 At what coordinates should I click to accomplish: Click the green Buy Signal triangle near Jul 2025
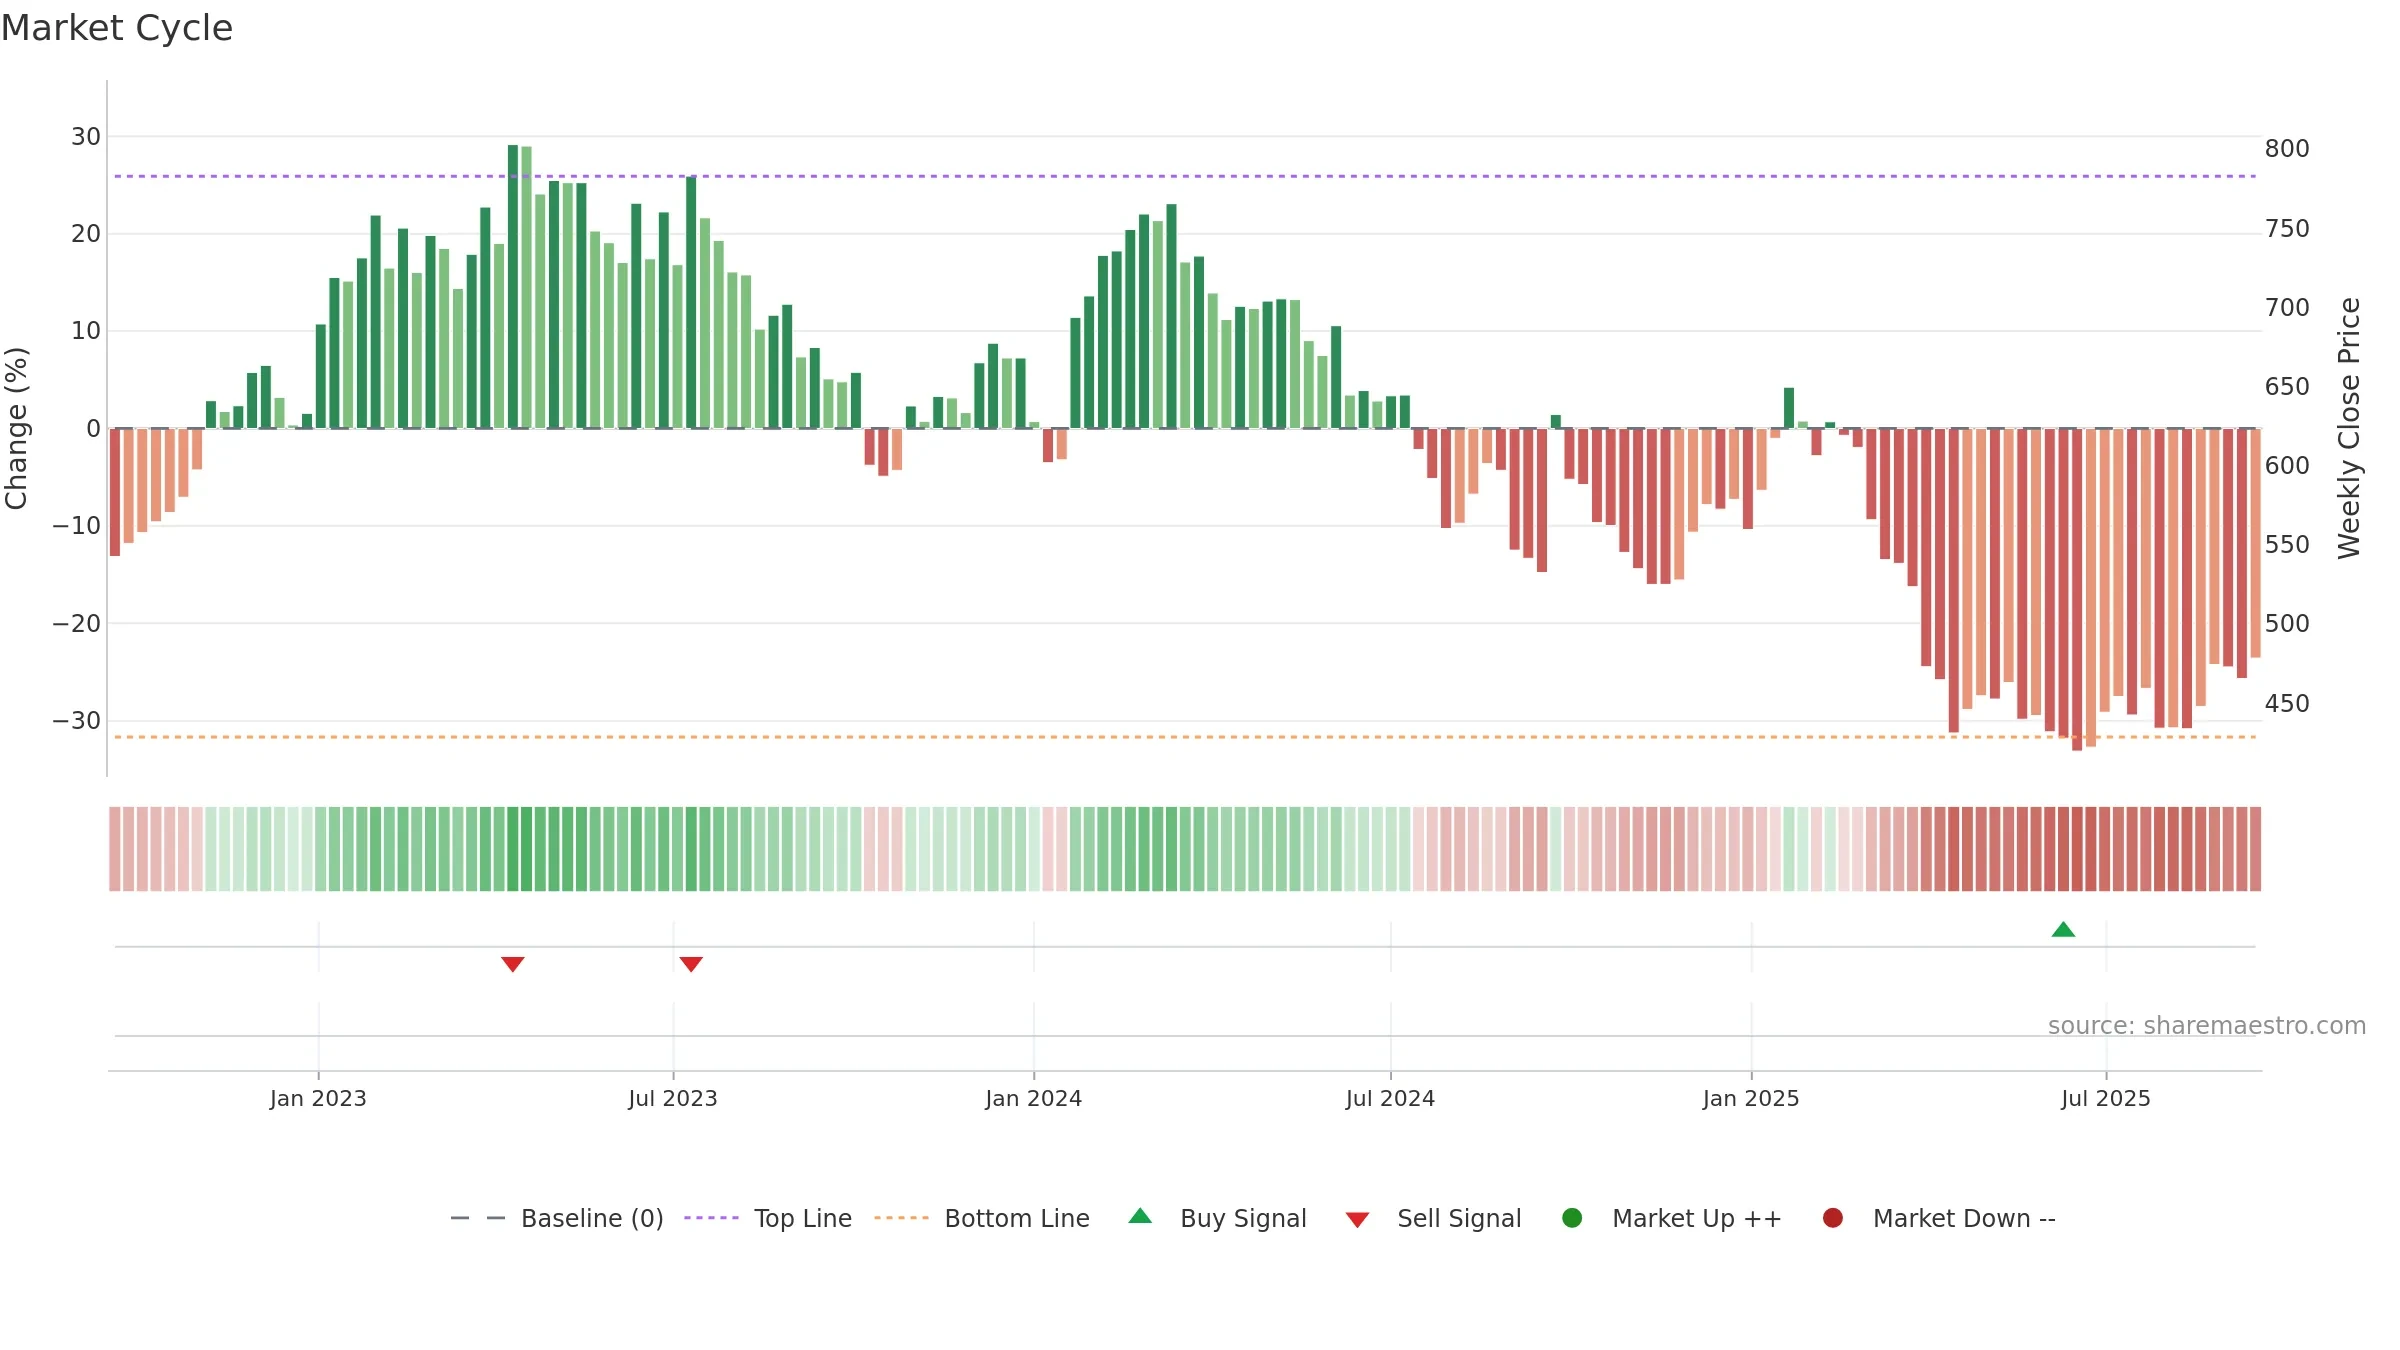pos(2063,929)
